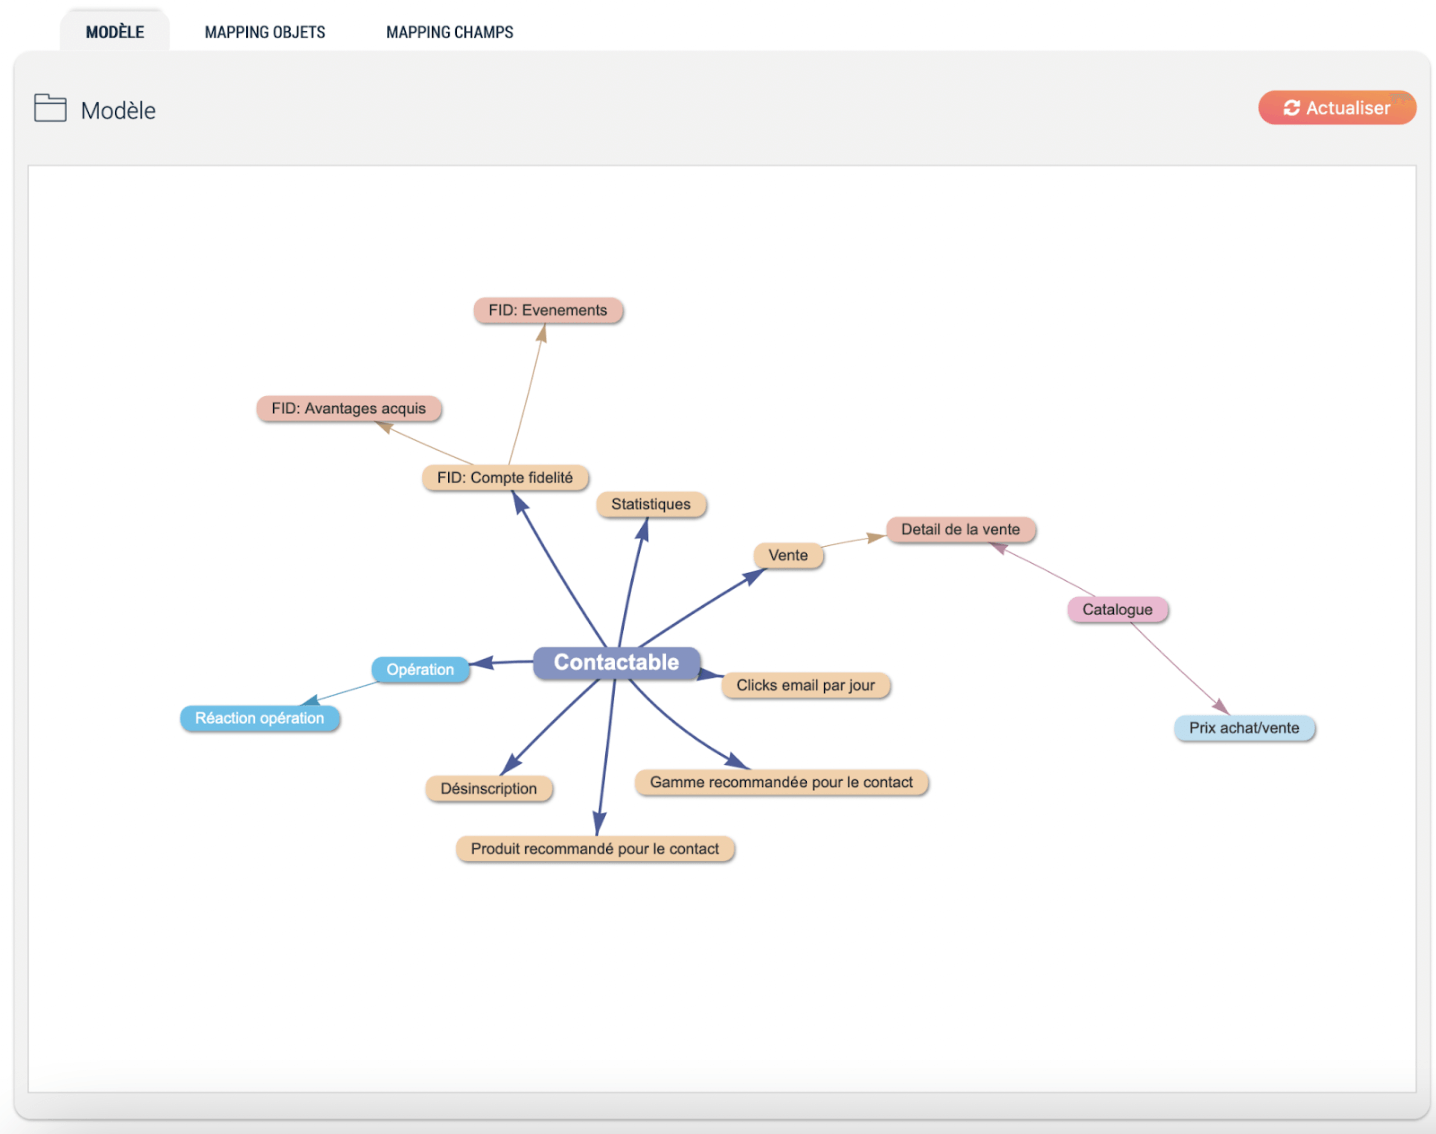
Task: Select the Vente node
Action: click(x=788, y=555)
